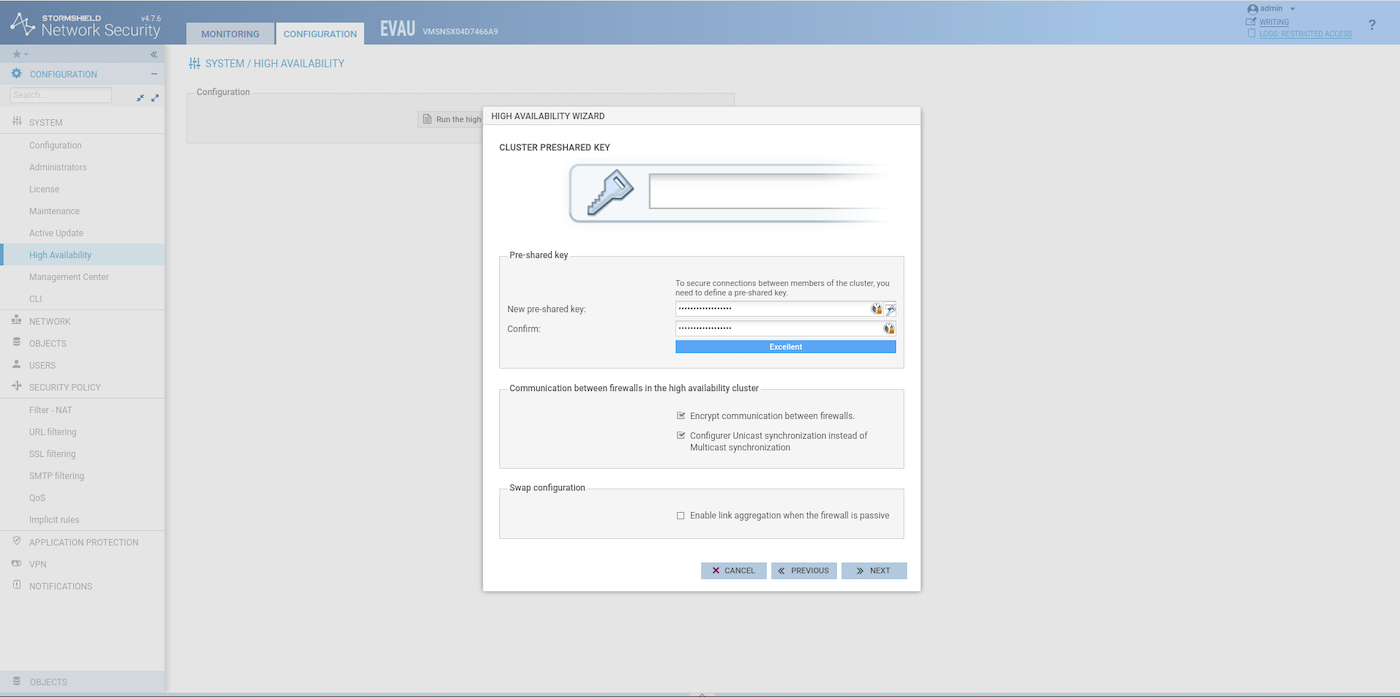Expand all menus with outward arrows icon
The width and height of the screenshot is (1400, 697).
click(x=155, y=97)
